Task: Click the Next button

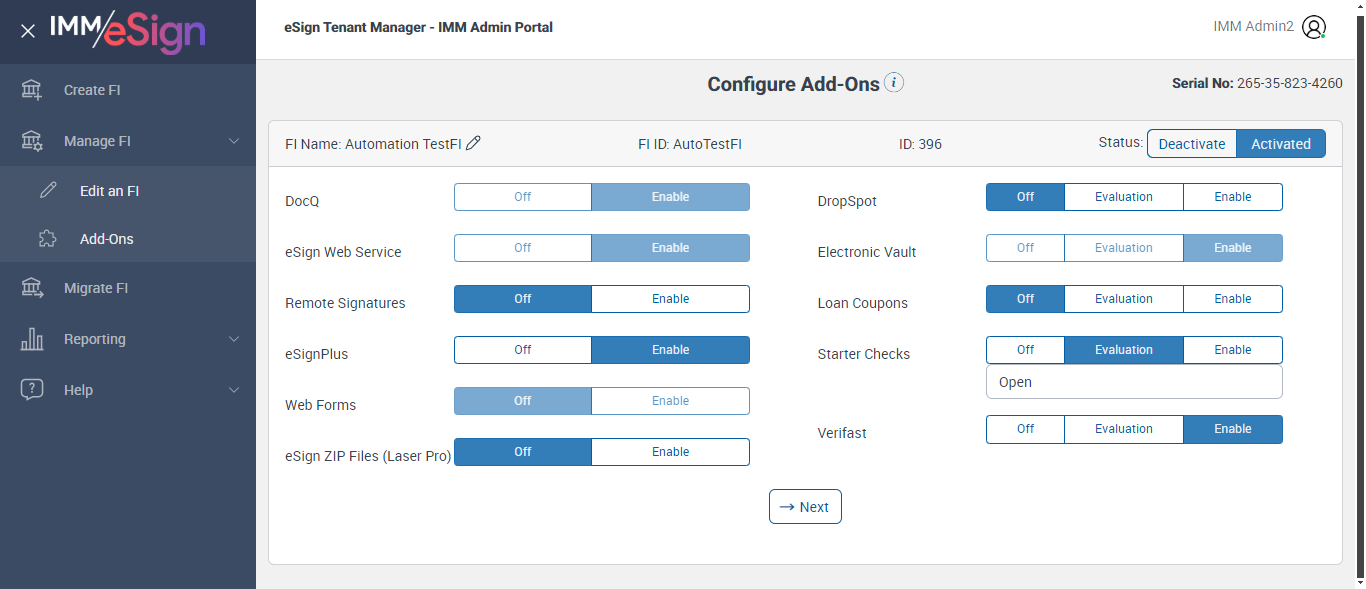Action: [x=805, y=507]
